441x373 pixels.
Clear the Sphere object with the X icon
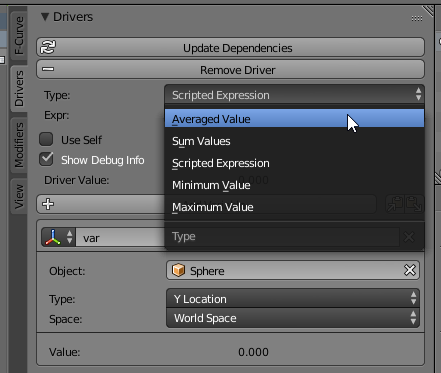(x=410, y=270)
